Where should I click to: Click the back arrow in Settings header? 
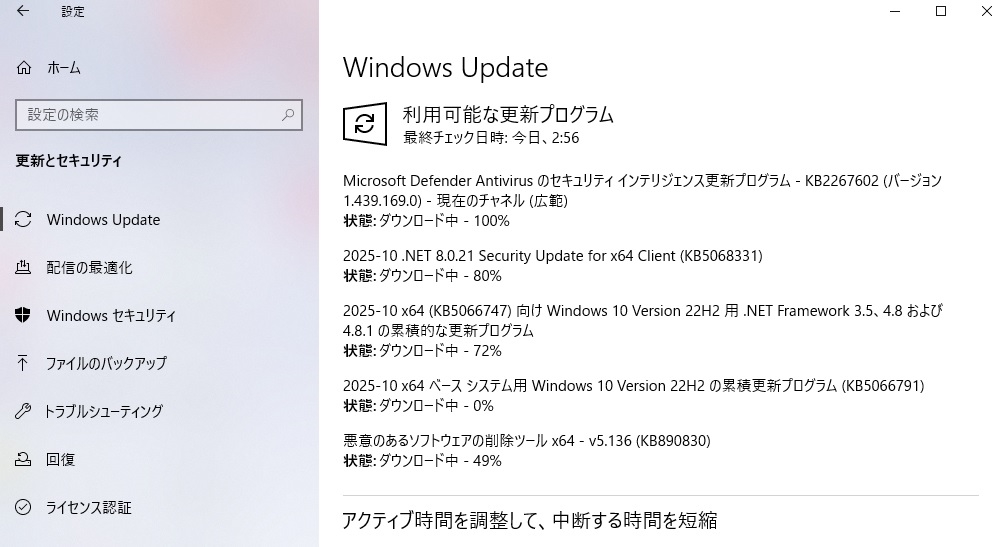(x=23, y=12)
